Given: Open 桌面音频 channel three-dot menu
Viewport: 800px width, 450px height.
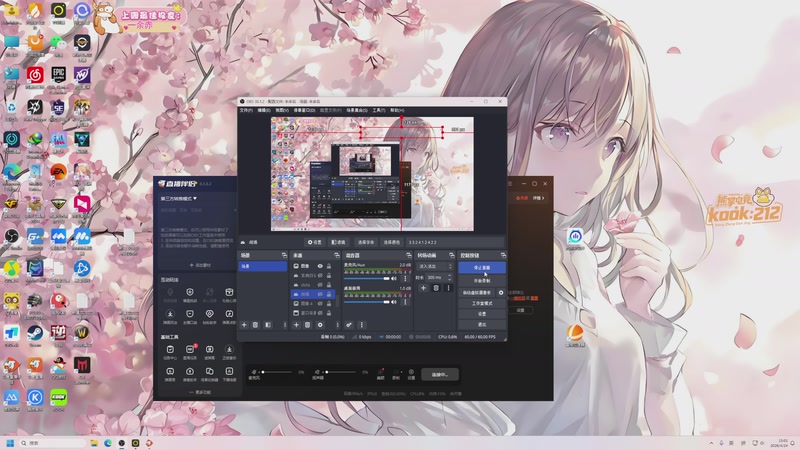Looking at the screenshot, I should 406,302.
